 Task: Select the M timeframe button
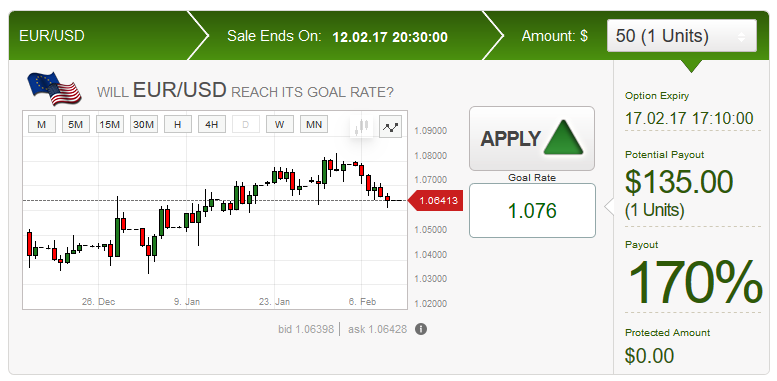(42, 125)
